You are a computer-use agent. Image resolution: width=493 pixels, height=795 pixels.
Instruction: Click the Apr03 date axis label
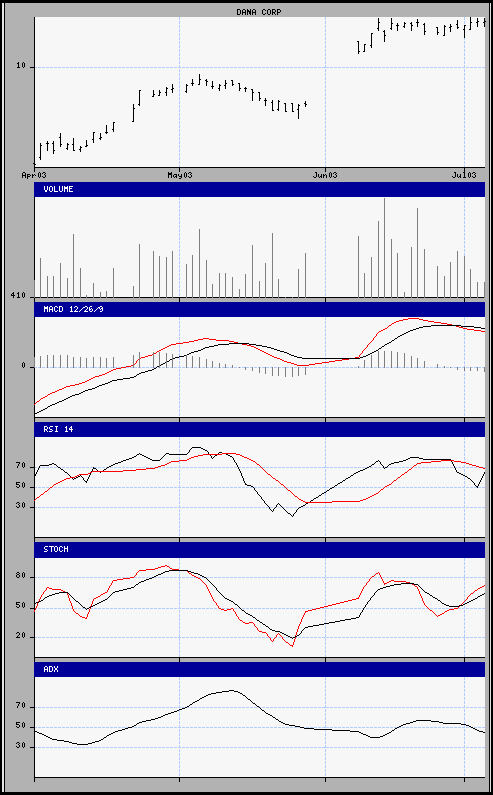[x=34, y=175]
